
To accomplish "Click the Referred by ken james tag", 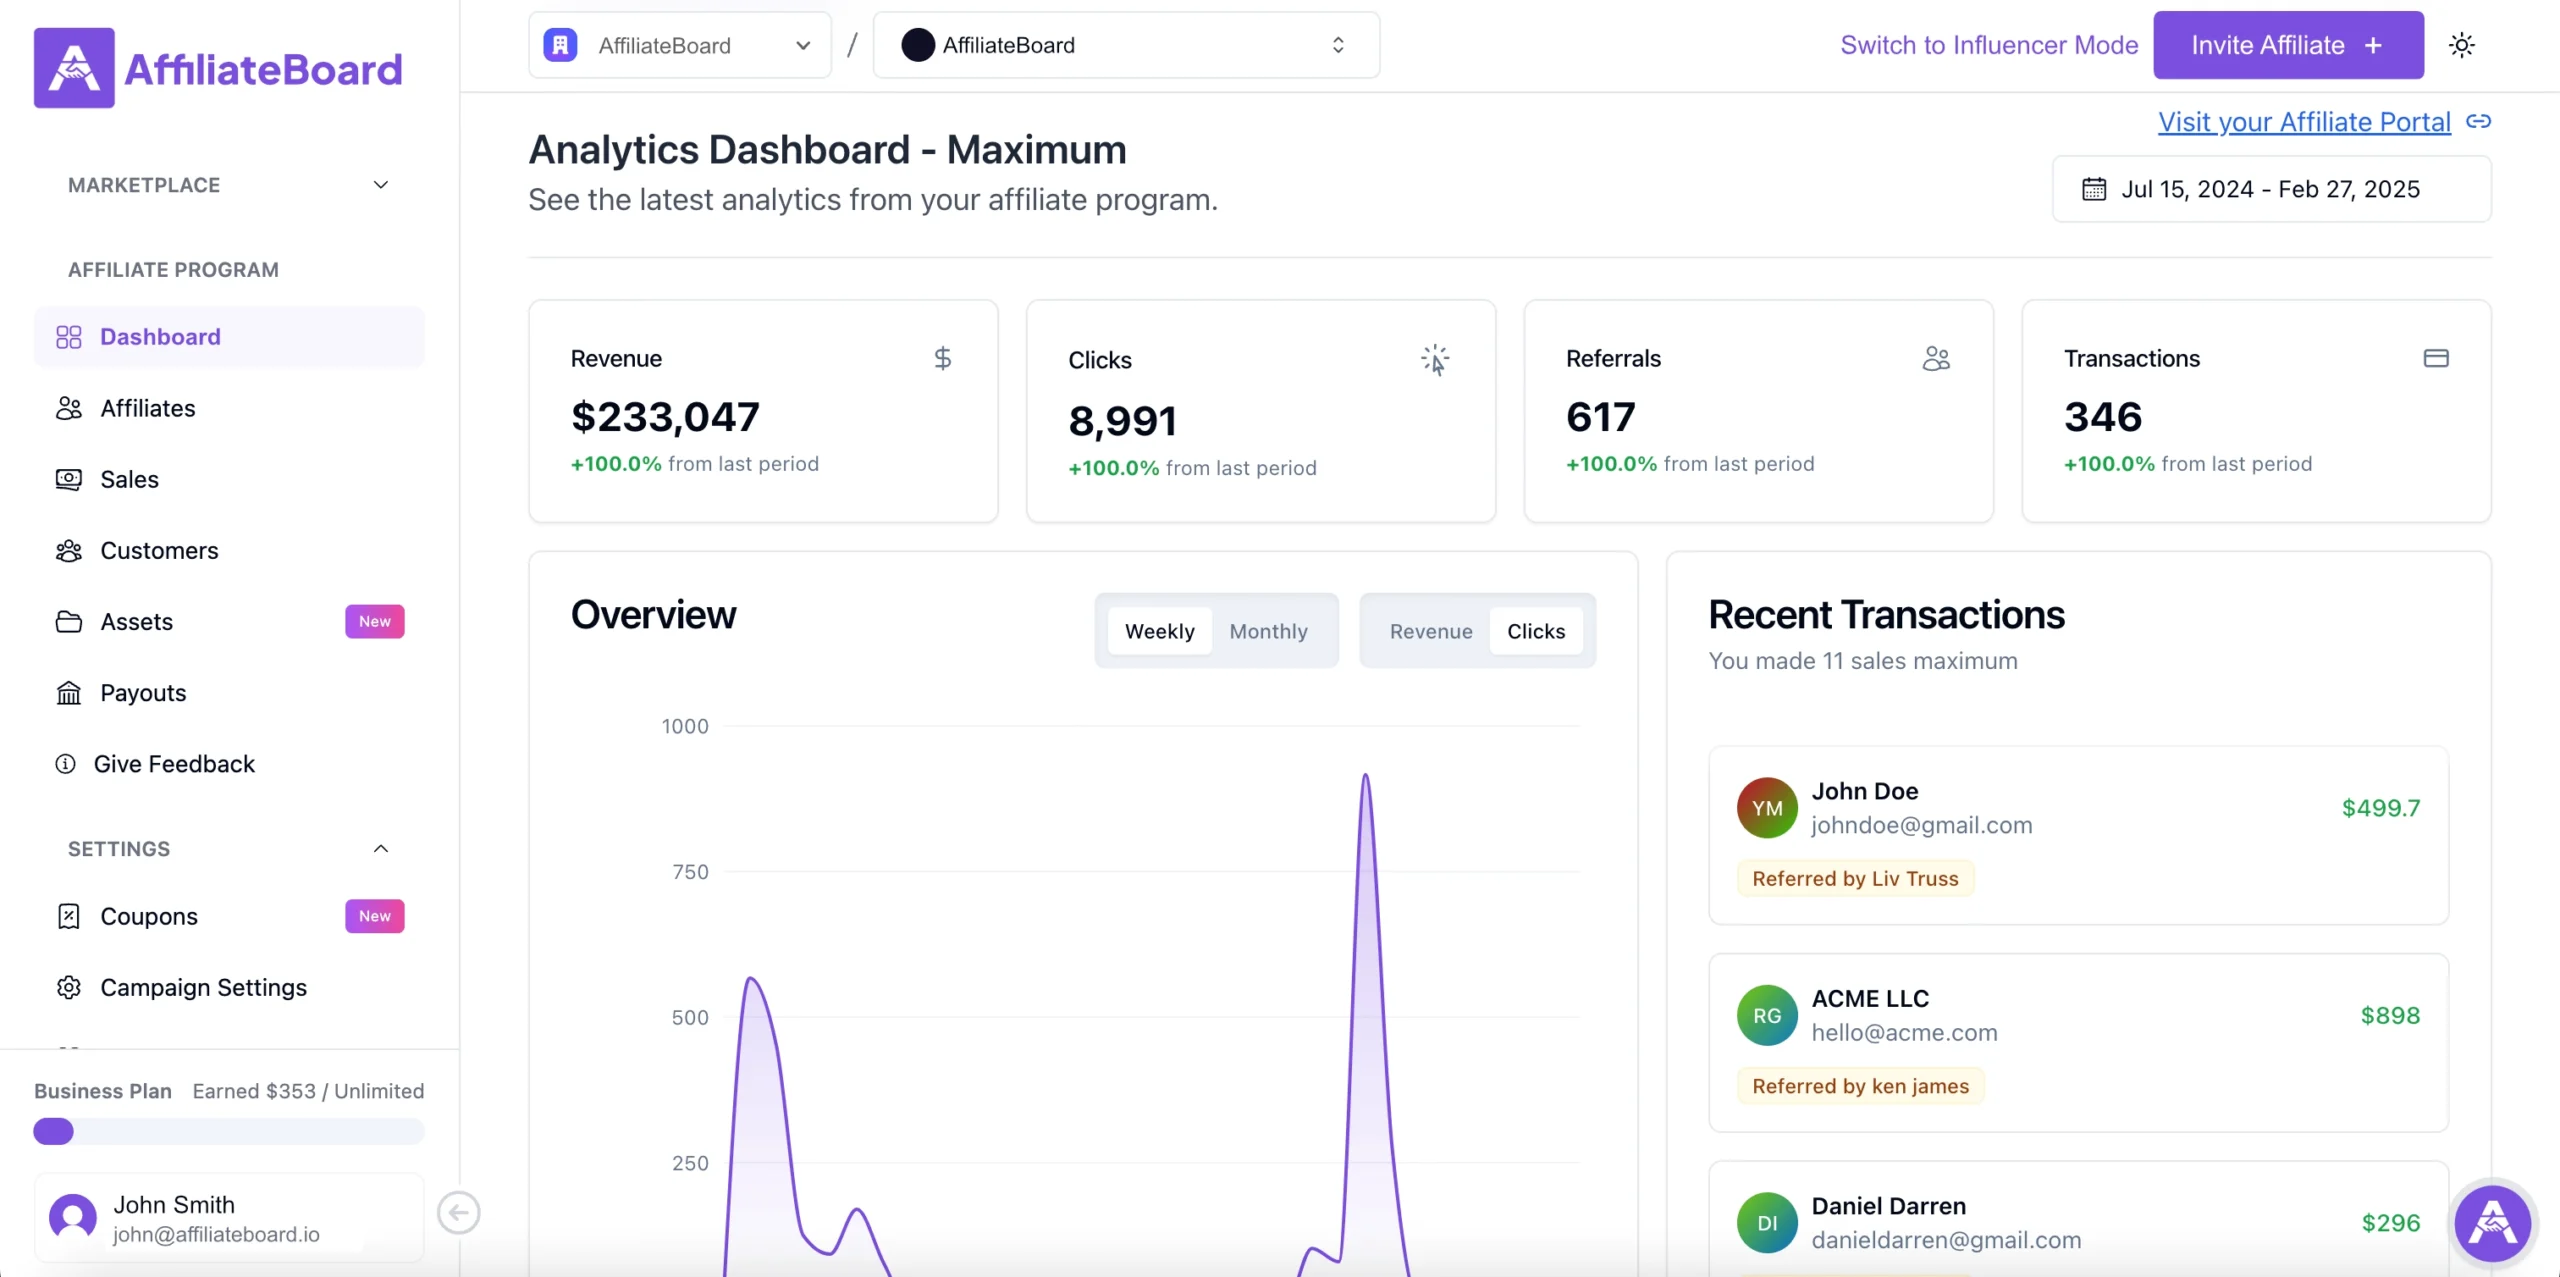I will tap(1861, 1086).
